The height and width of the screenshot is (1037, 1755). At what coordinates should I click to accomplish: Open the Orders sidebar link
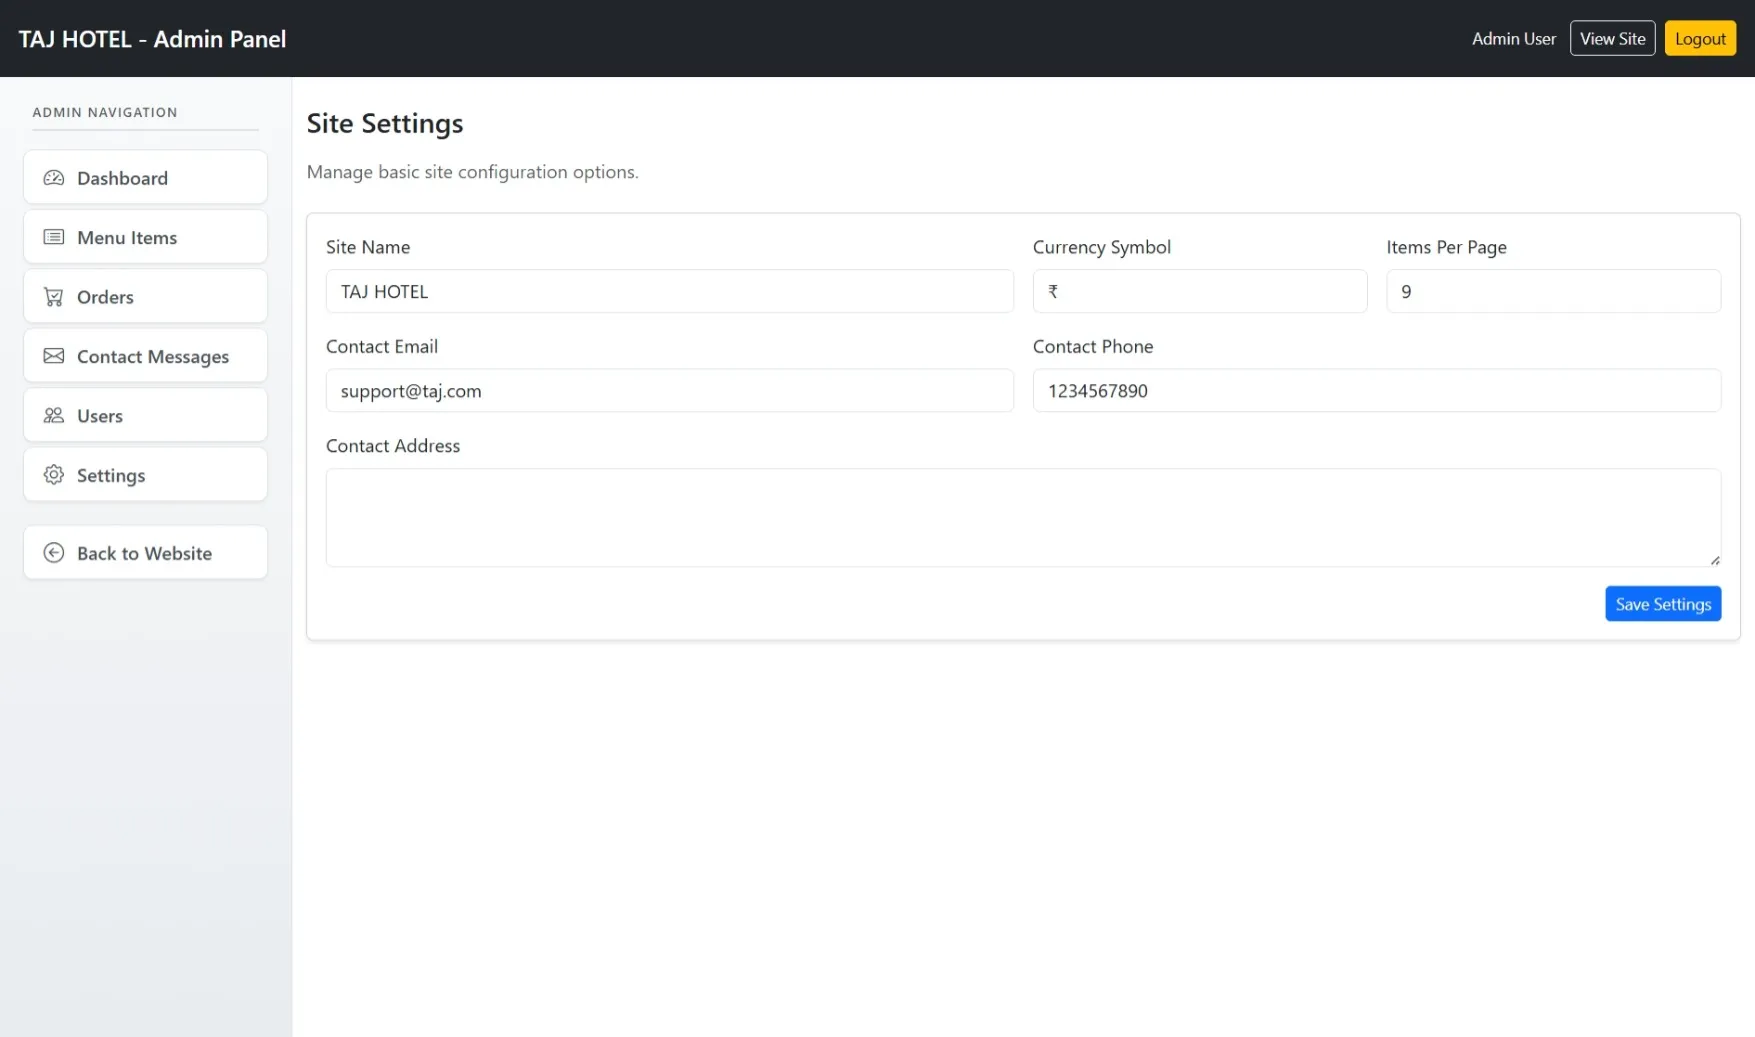[145, 297]
